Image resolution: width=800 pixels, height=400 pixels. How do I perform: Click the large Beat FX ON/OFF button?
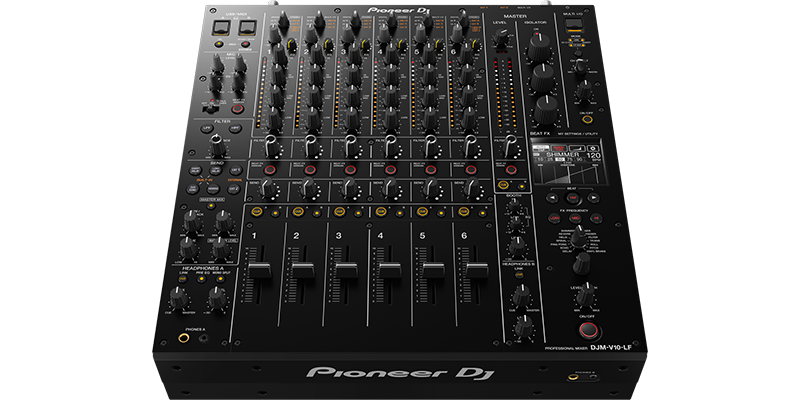pos(588,330)
